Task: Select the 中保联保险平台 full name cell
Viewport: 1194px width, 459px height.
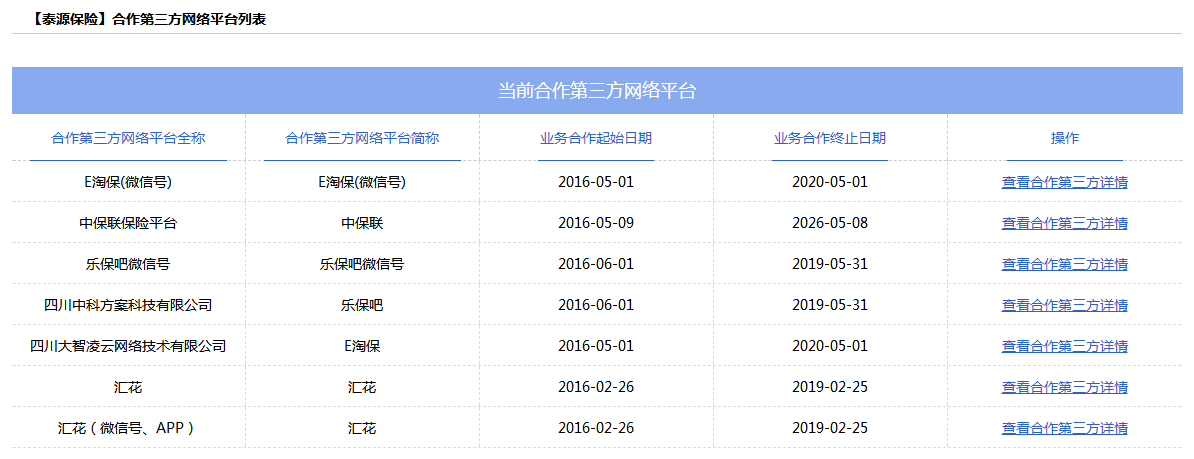Action: [x=128, y=223]
